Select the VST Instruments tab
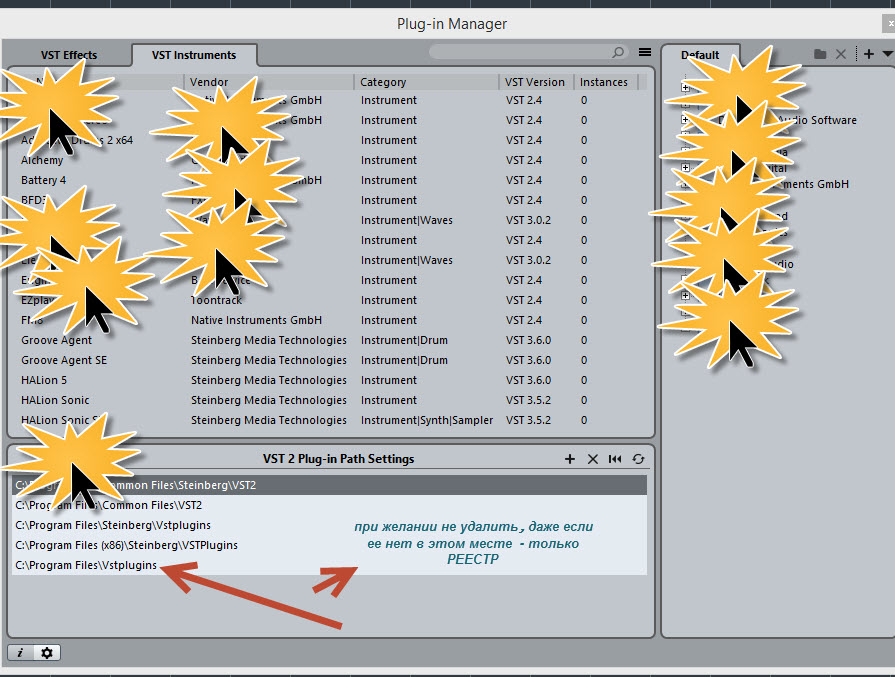Viewport: 895px width, 677px height. coord(194,55)
